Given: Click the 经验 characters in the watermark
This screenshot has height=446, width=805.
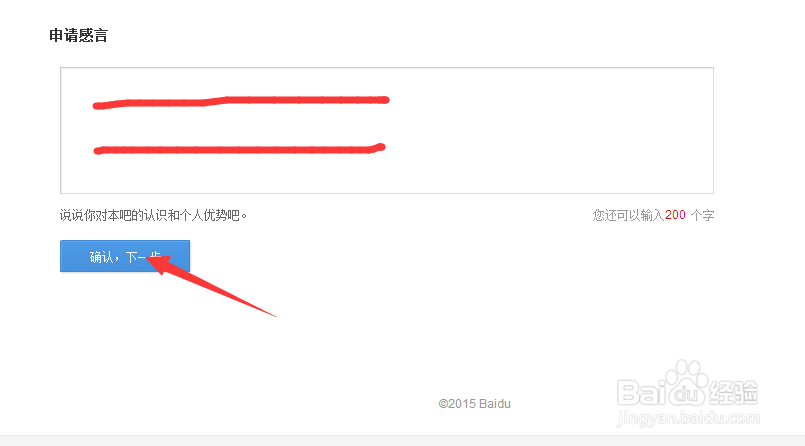Looking at the screenshot, I should coord(734,393).
